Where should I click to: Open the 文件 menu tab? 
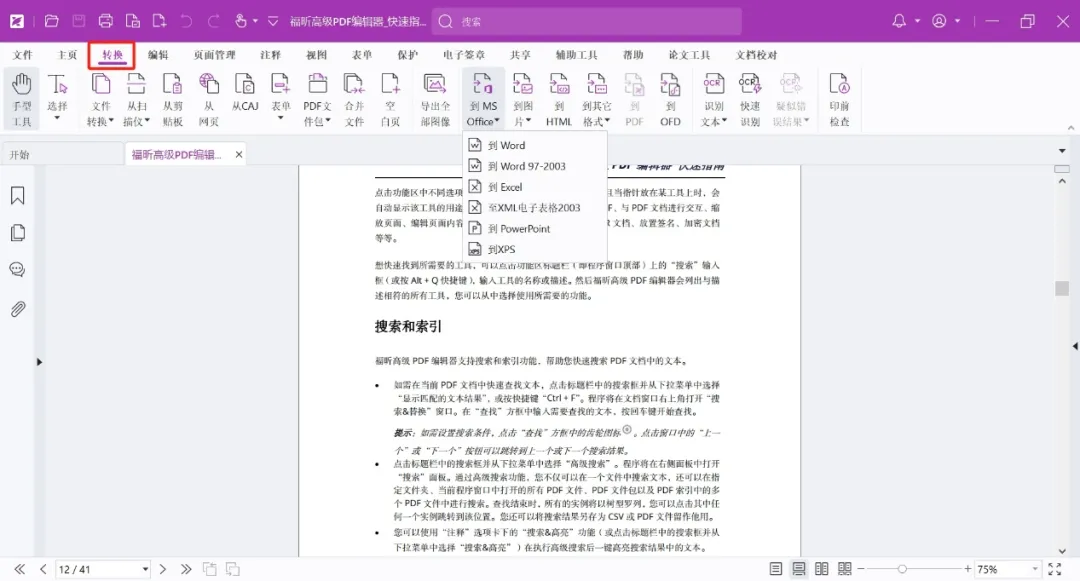[22, 55]
